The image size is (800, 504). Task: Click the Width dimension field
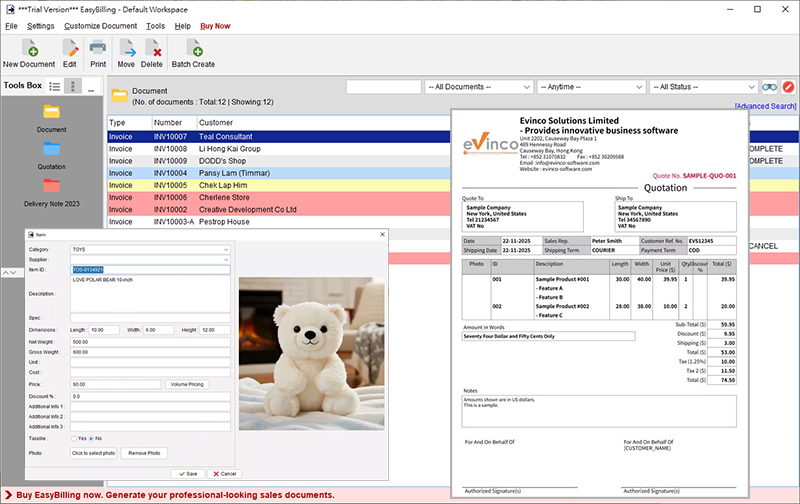pos(159,330)
